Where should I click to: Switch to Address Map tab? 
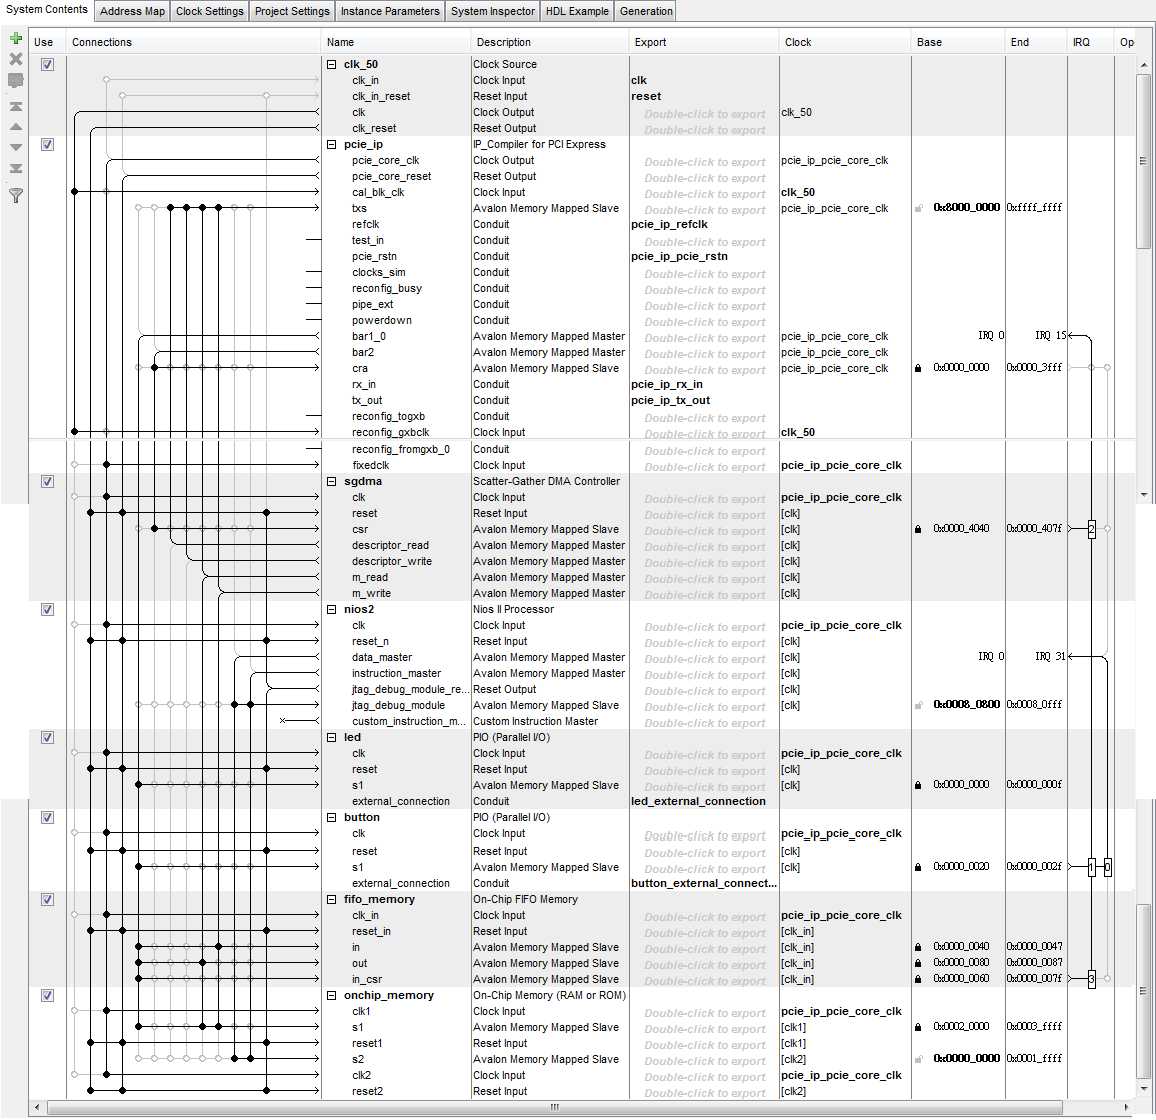click(133, 11)
